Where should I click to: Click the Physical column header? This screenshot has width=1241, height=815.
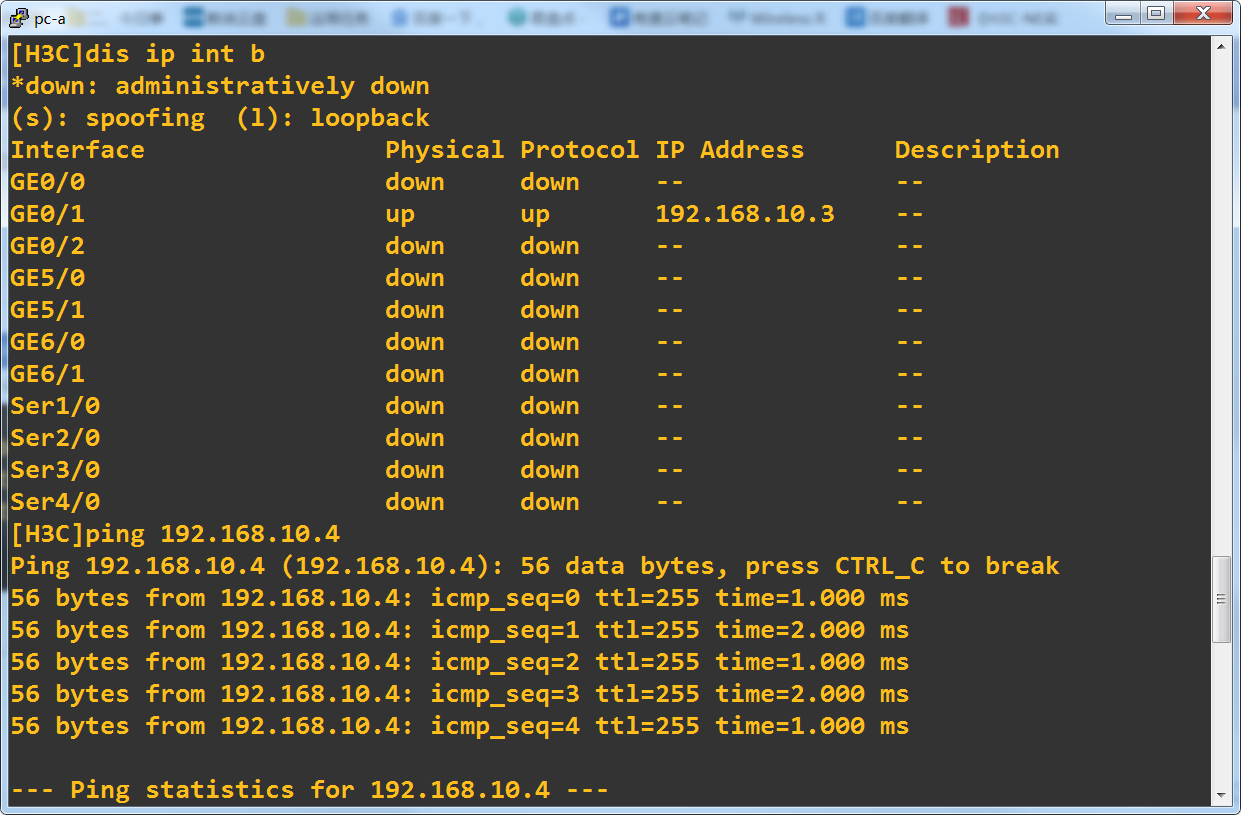(x=444, y=150)
